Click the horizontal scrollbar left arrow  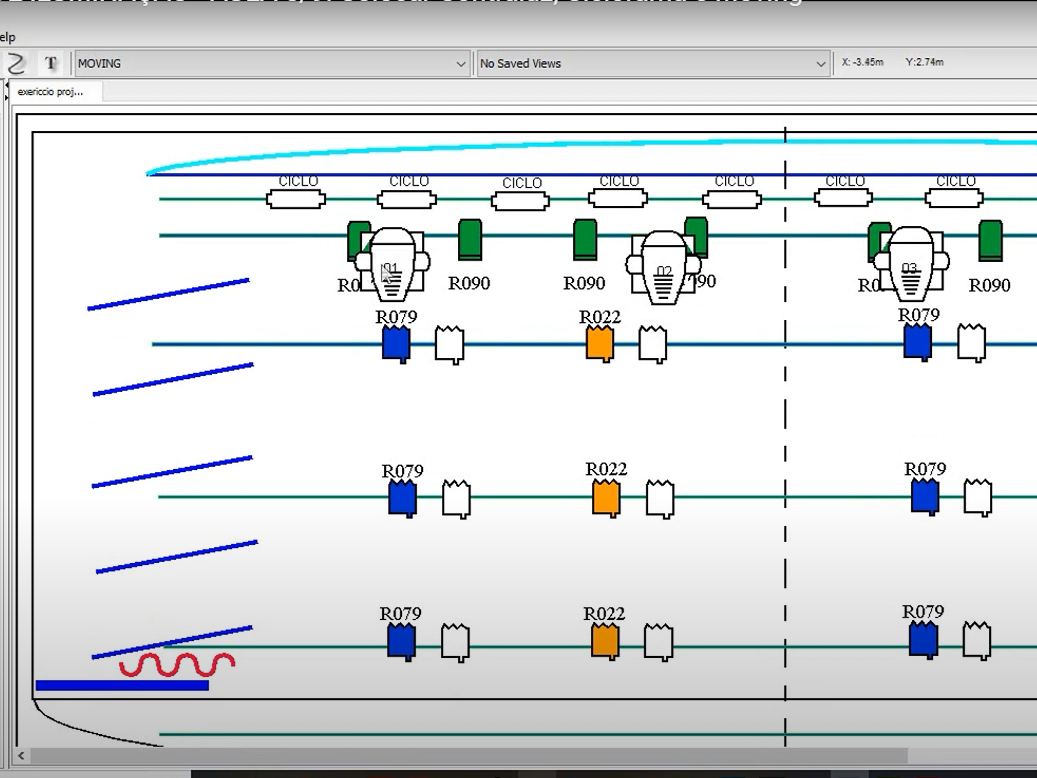click(x=20, y=756)
